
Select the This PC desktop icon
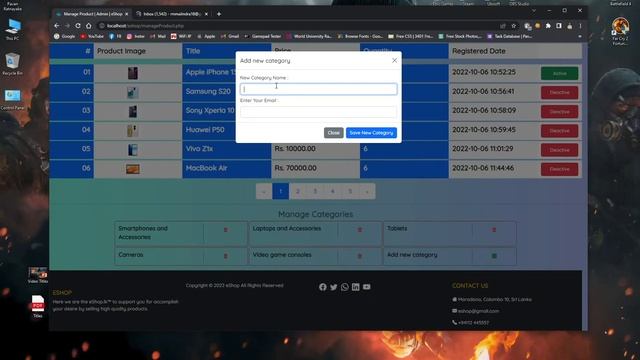(x=12, y=29)
